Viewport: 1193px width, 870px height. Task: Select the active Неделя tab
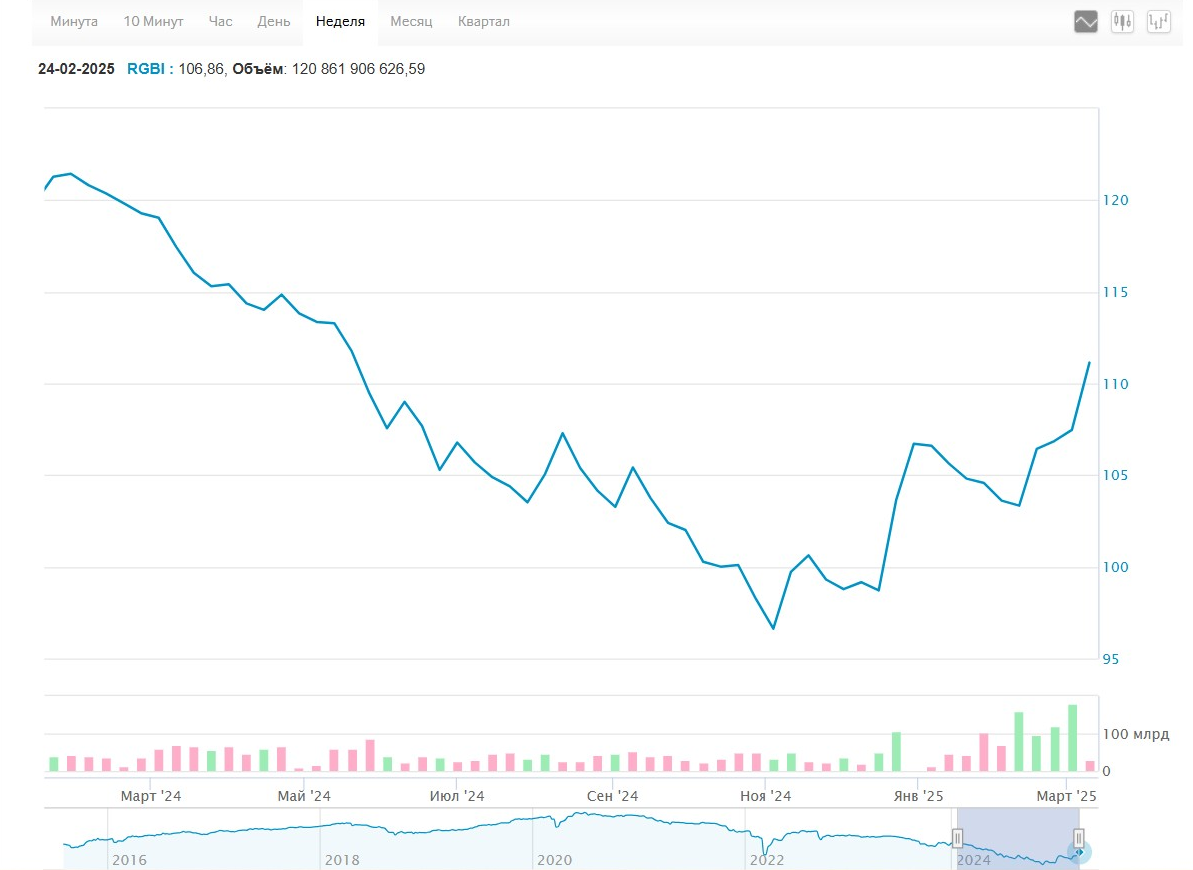(x=340, y=21)
